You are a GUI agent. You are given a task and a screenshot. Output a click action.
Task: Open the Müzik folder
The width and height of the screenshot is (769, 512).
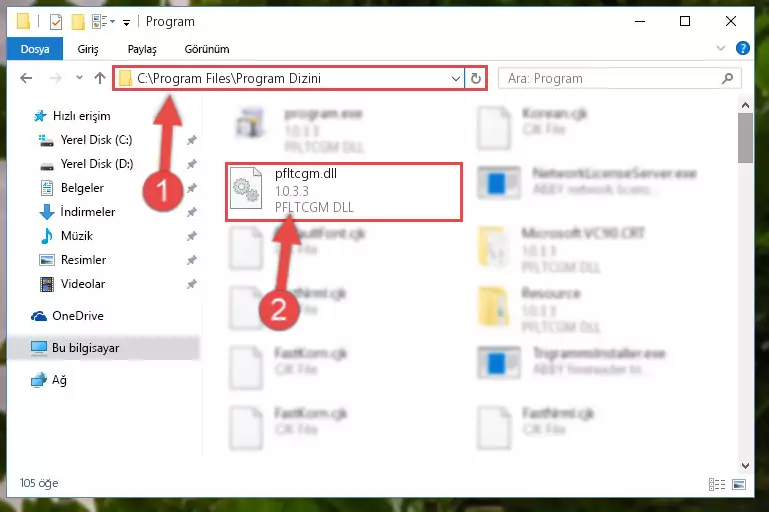click(x=77, y=236)
